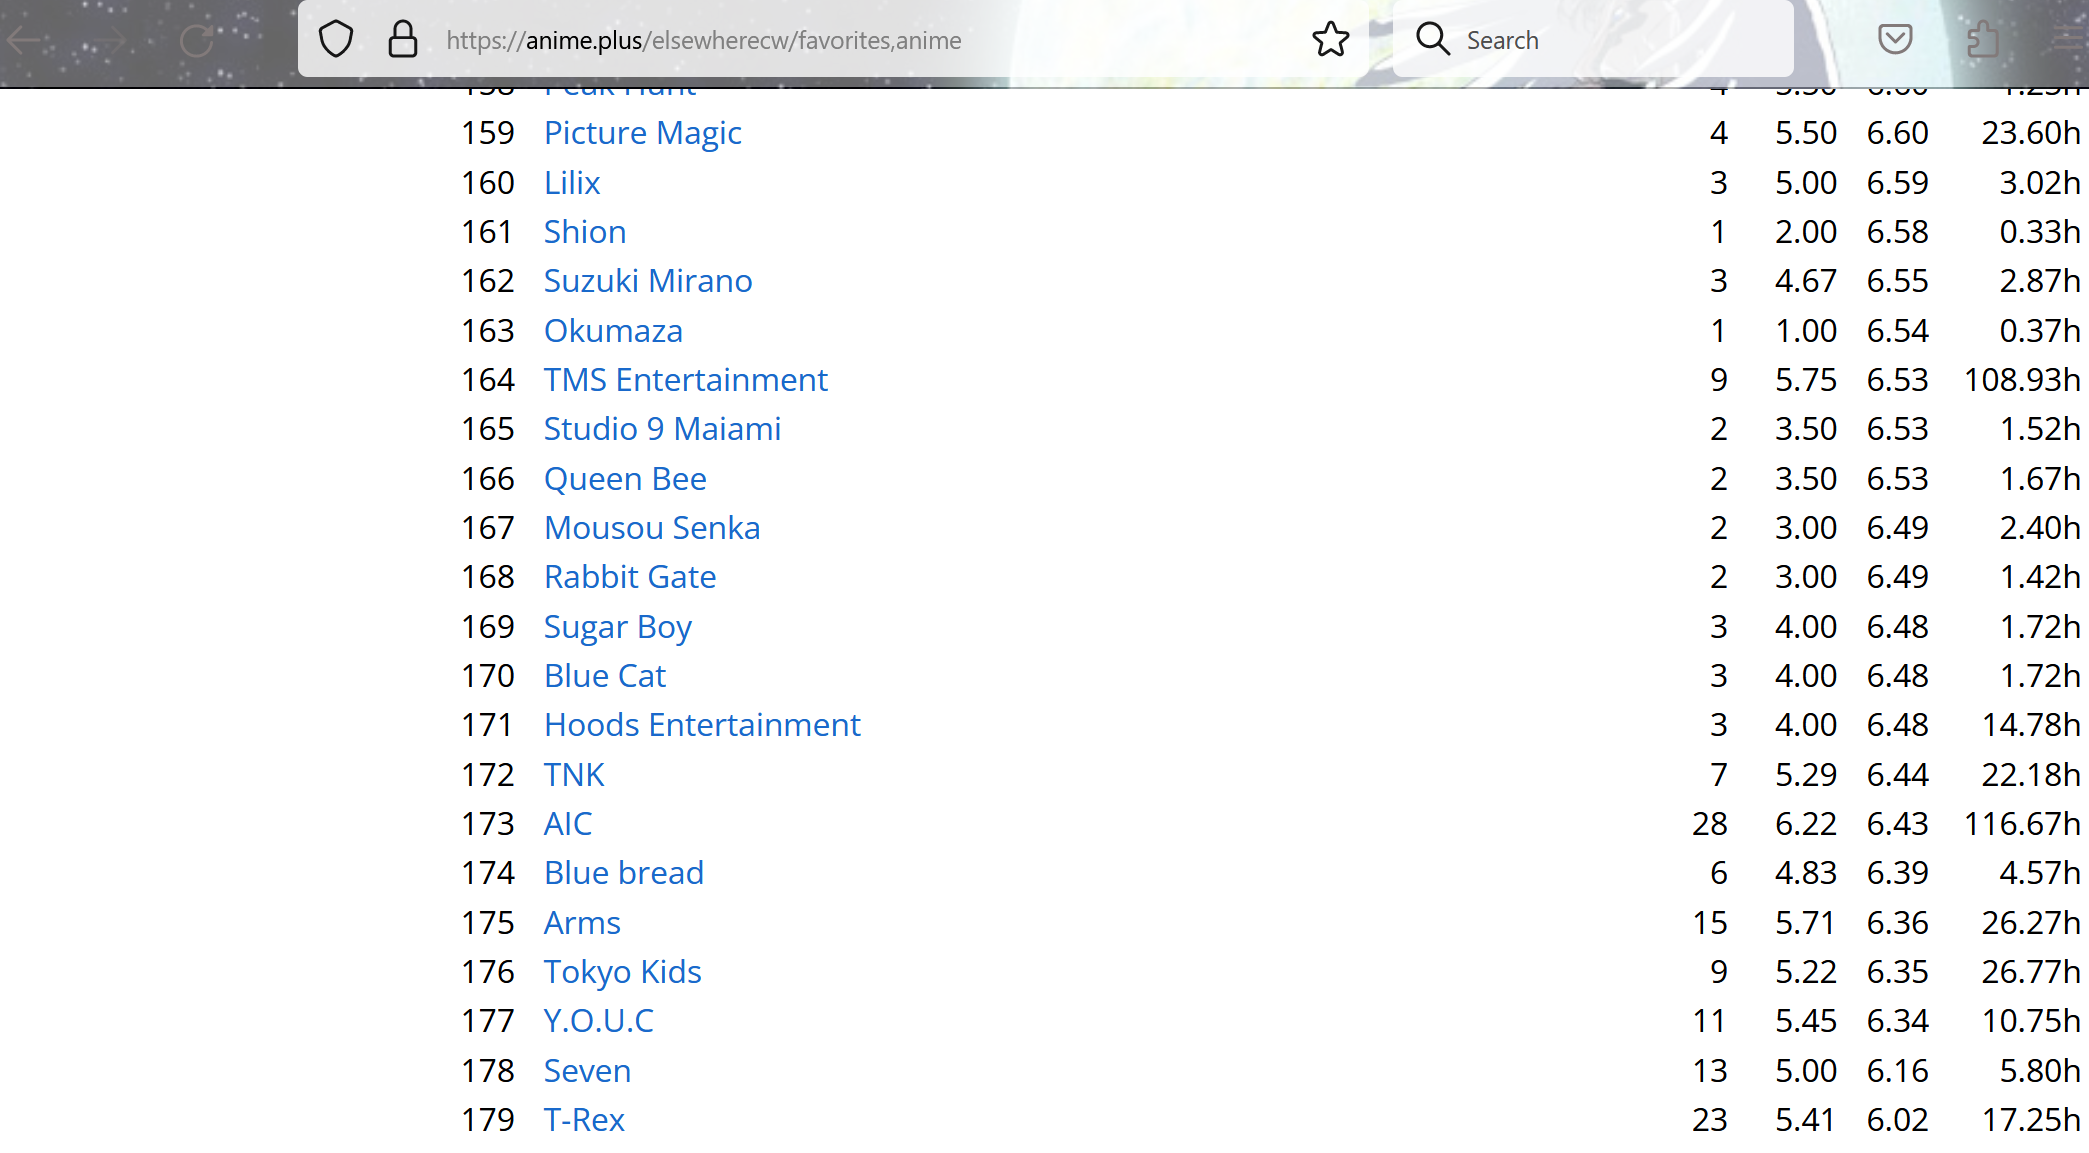Open the Sugar Boy link
This screenshot has width=2089, height=1153.
618,627
